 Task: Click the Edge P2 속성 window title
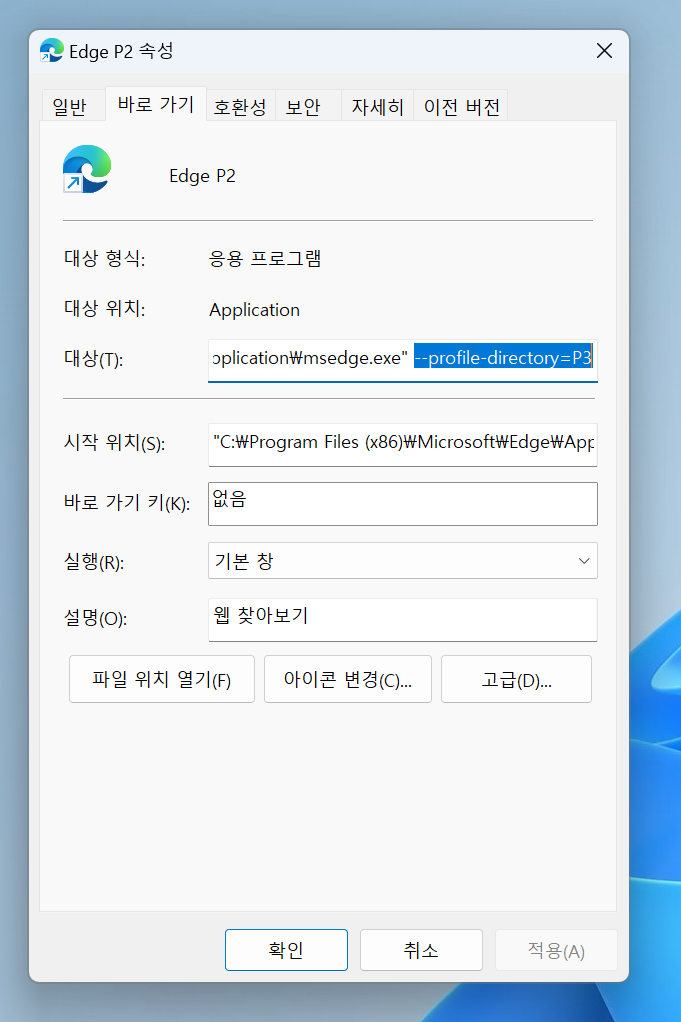pos(121,51)
